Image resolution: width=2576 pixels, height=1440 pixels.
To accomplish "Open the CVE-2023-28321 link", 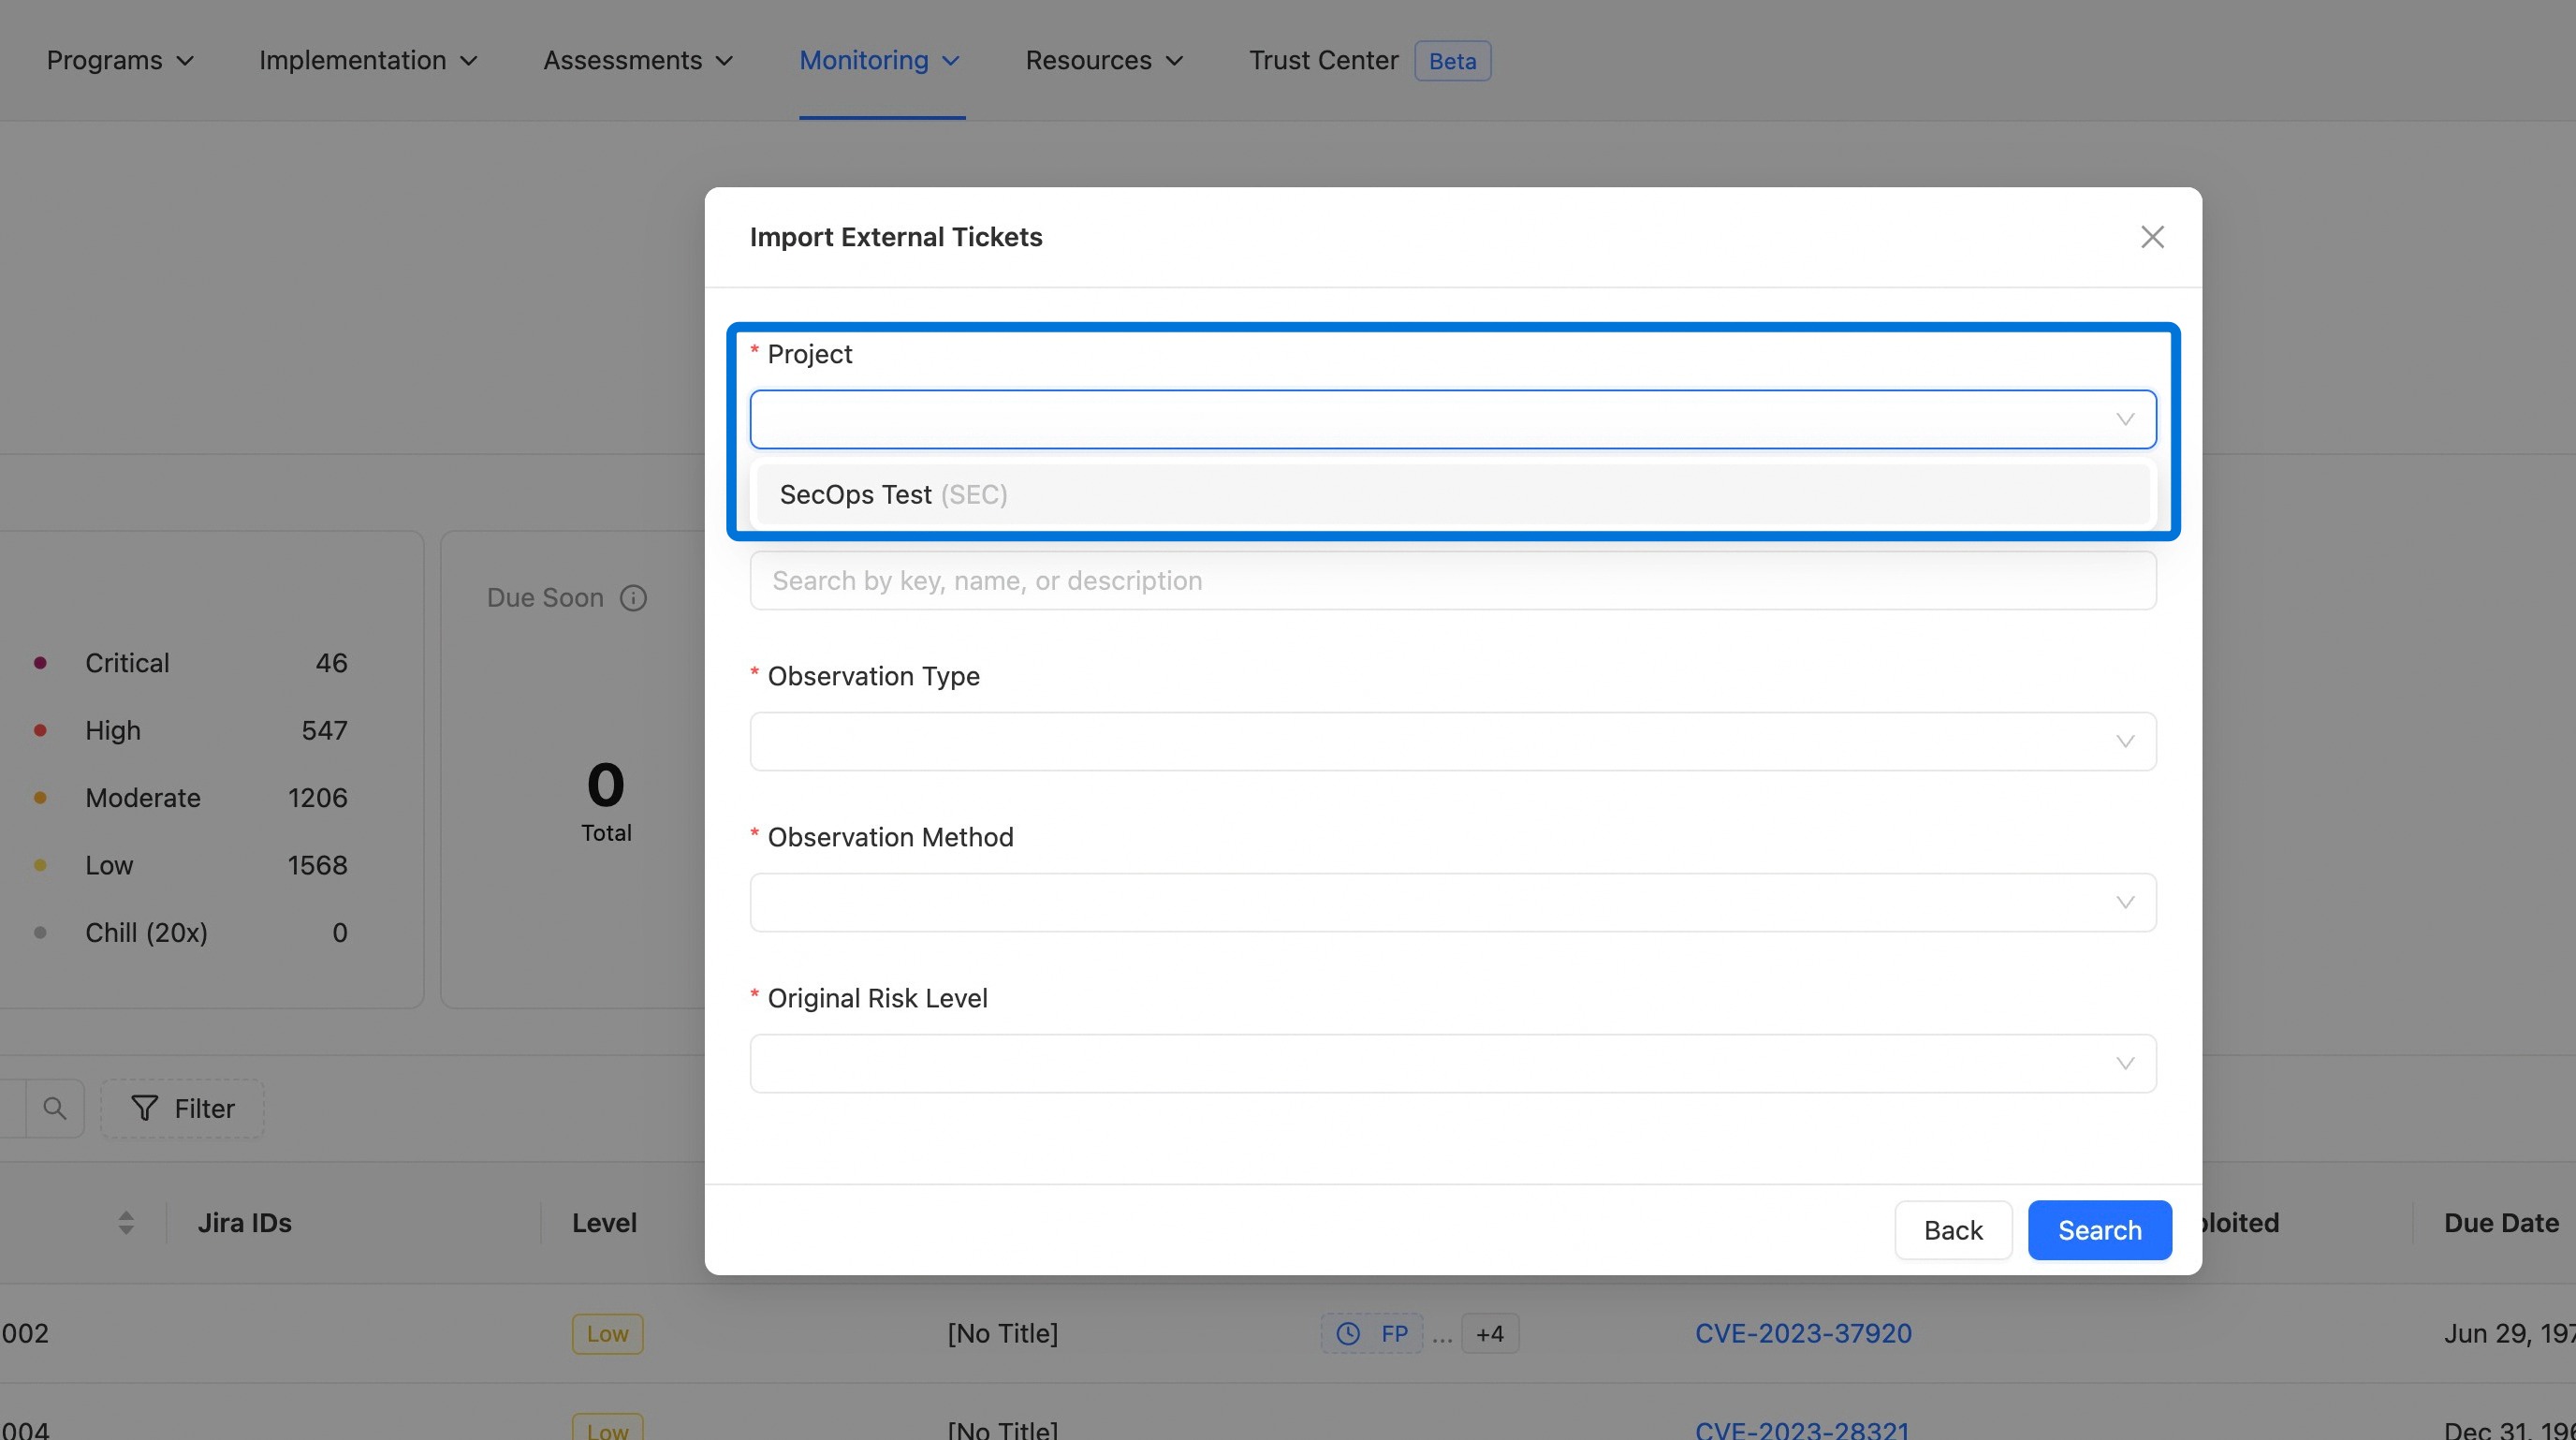I will [1803, 1430].
